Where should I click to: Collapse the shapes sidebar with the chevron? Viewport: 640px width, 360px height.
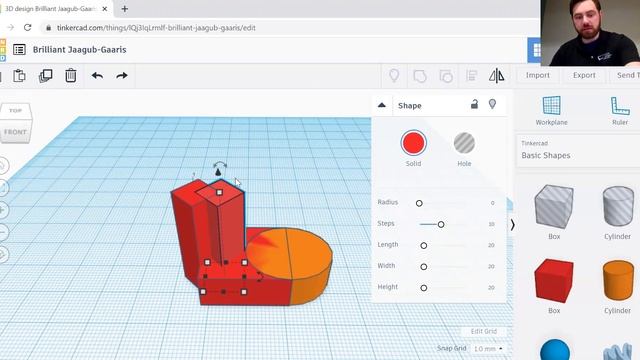tap(512, 224)
